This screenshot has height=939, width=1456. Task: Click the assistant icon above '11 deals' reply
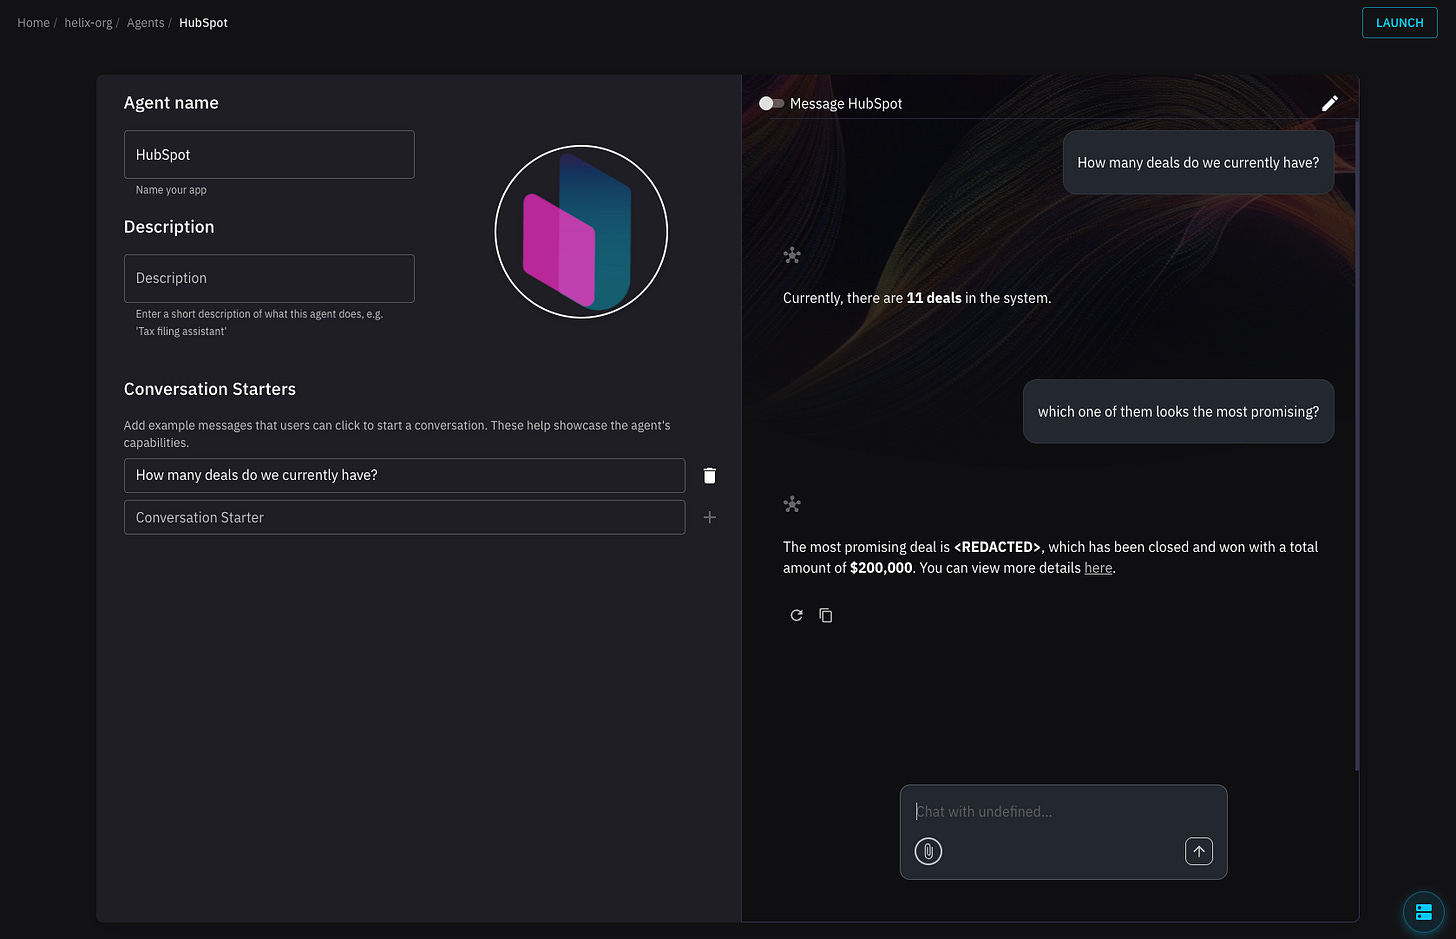click(792, 255)
